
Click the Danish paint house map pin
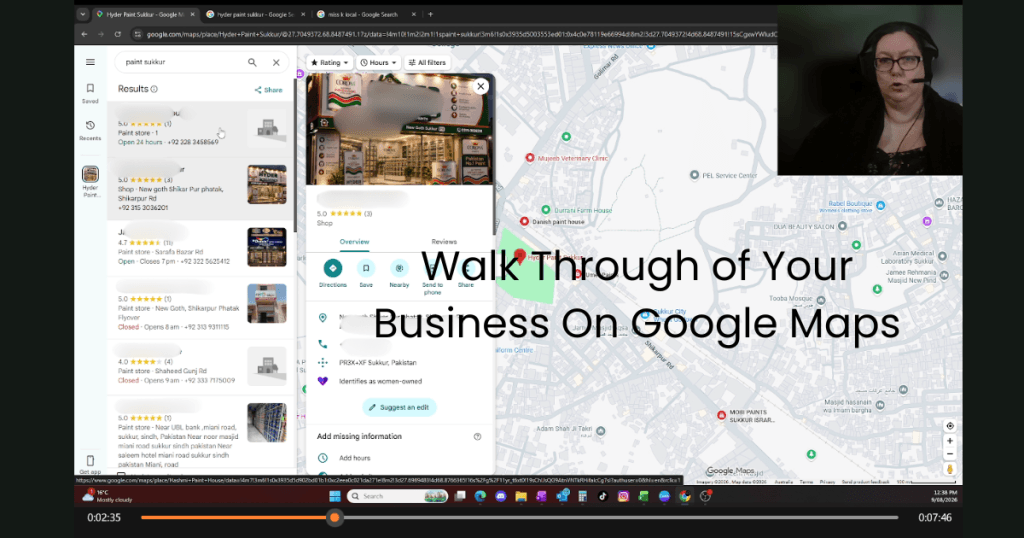(524, 221)
